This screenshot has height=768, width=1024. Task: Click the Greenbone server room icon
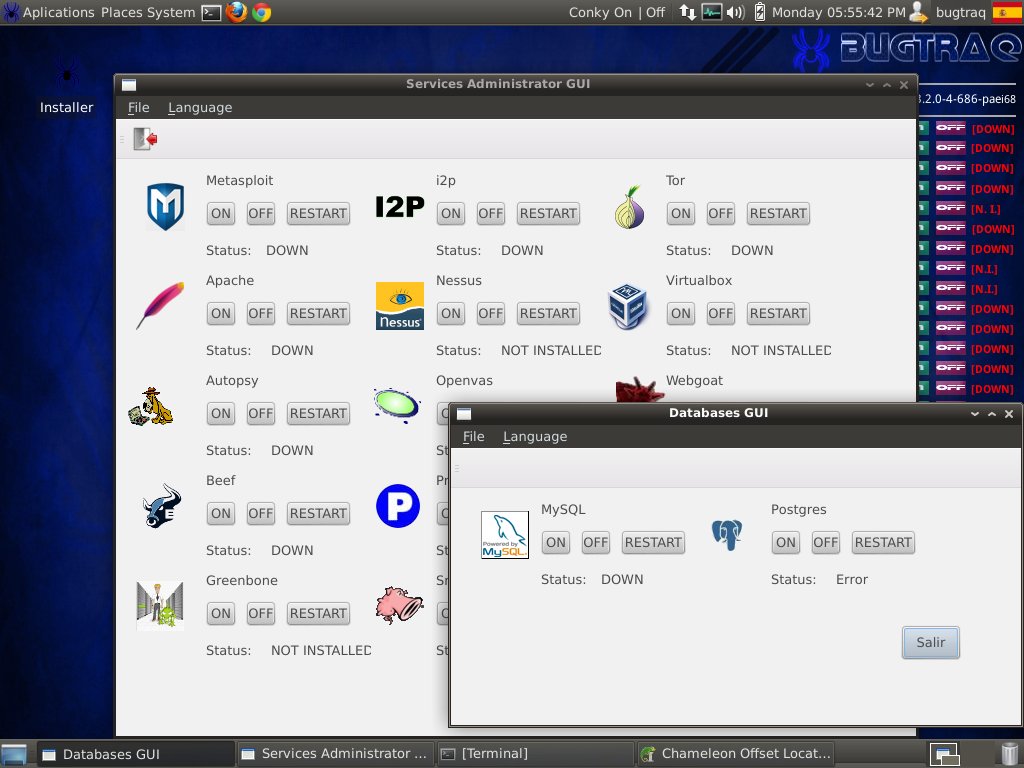[x=160, y=605]
